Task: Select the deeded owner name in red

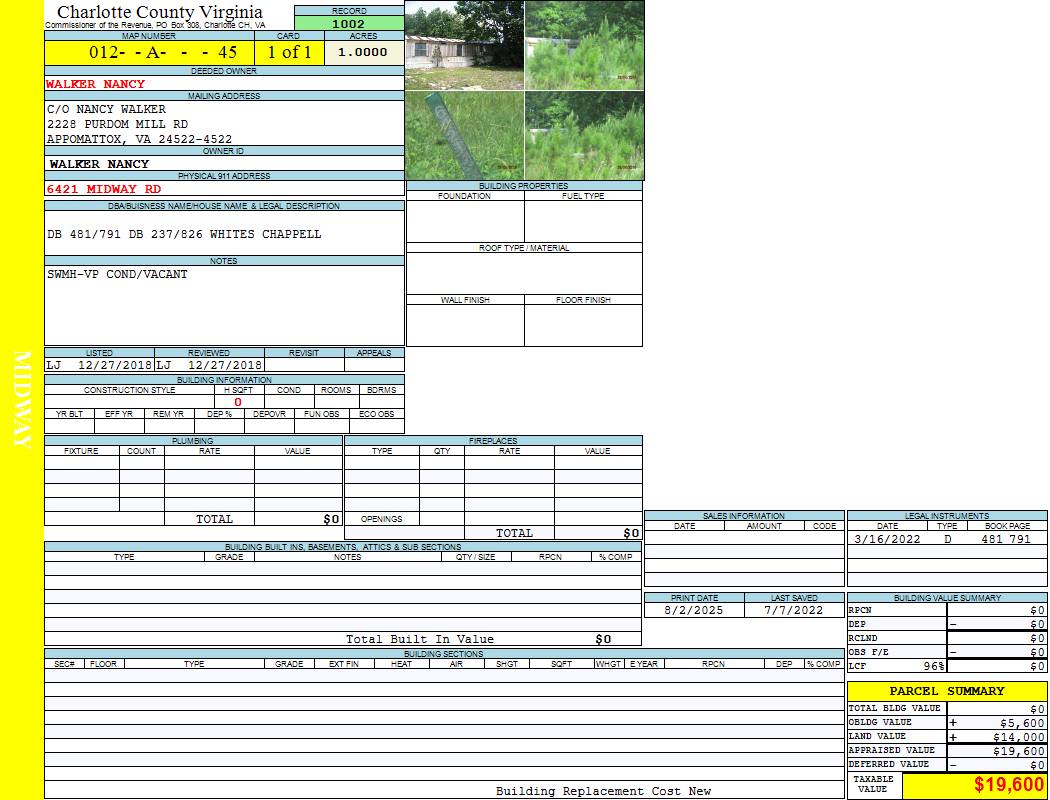Action: click(x=95, y=84)
